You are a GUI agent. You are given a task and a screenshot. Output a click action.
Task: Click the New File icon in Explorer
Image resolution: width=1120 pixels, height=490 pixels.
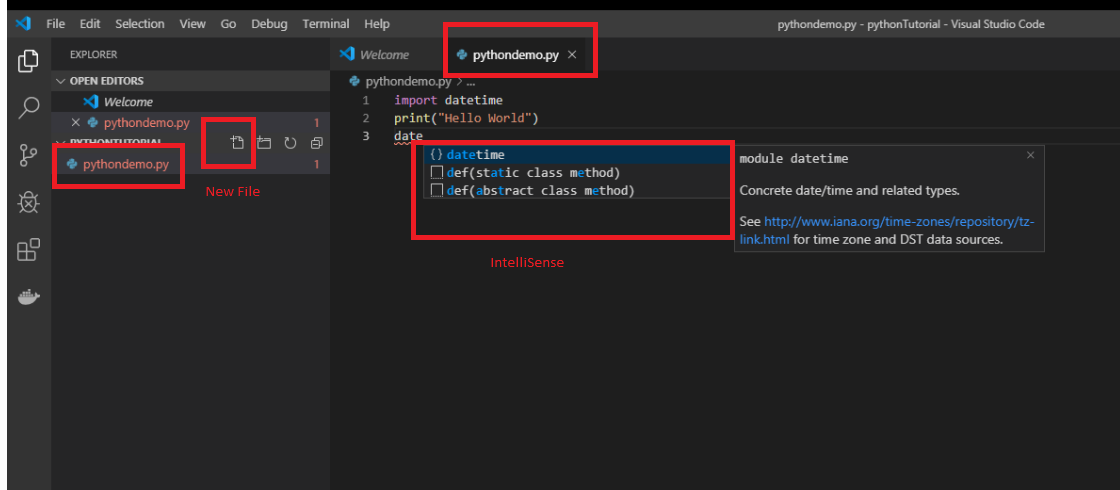coord(237,143)
